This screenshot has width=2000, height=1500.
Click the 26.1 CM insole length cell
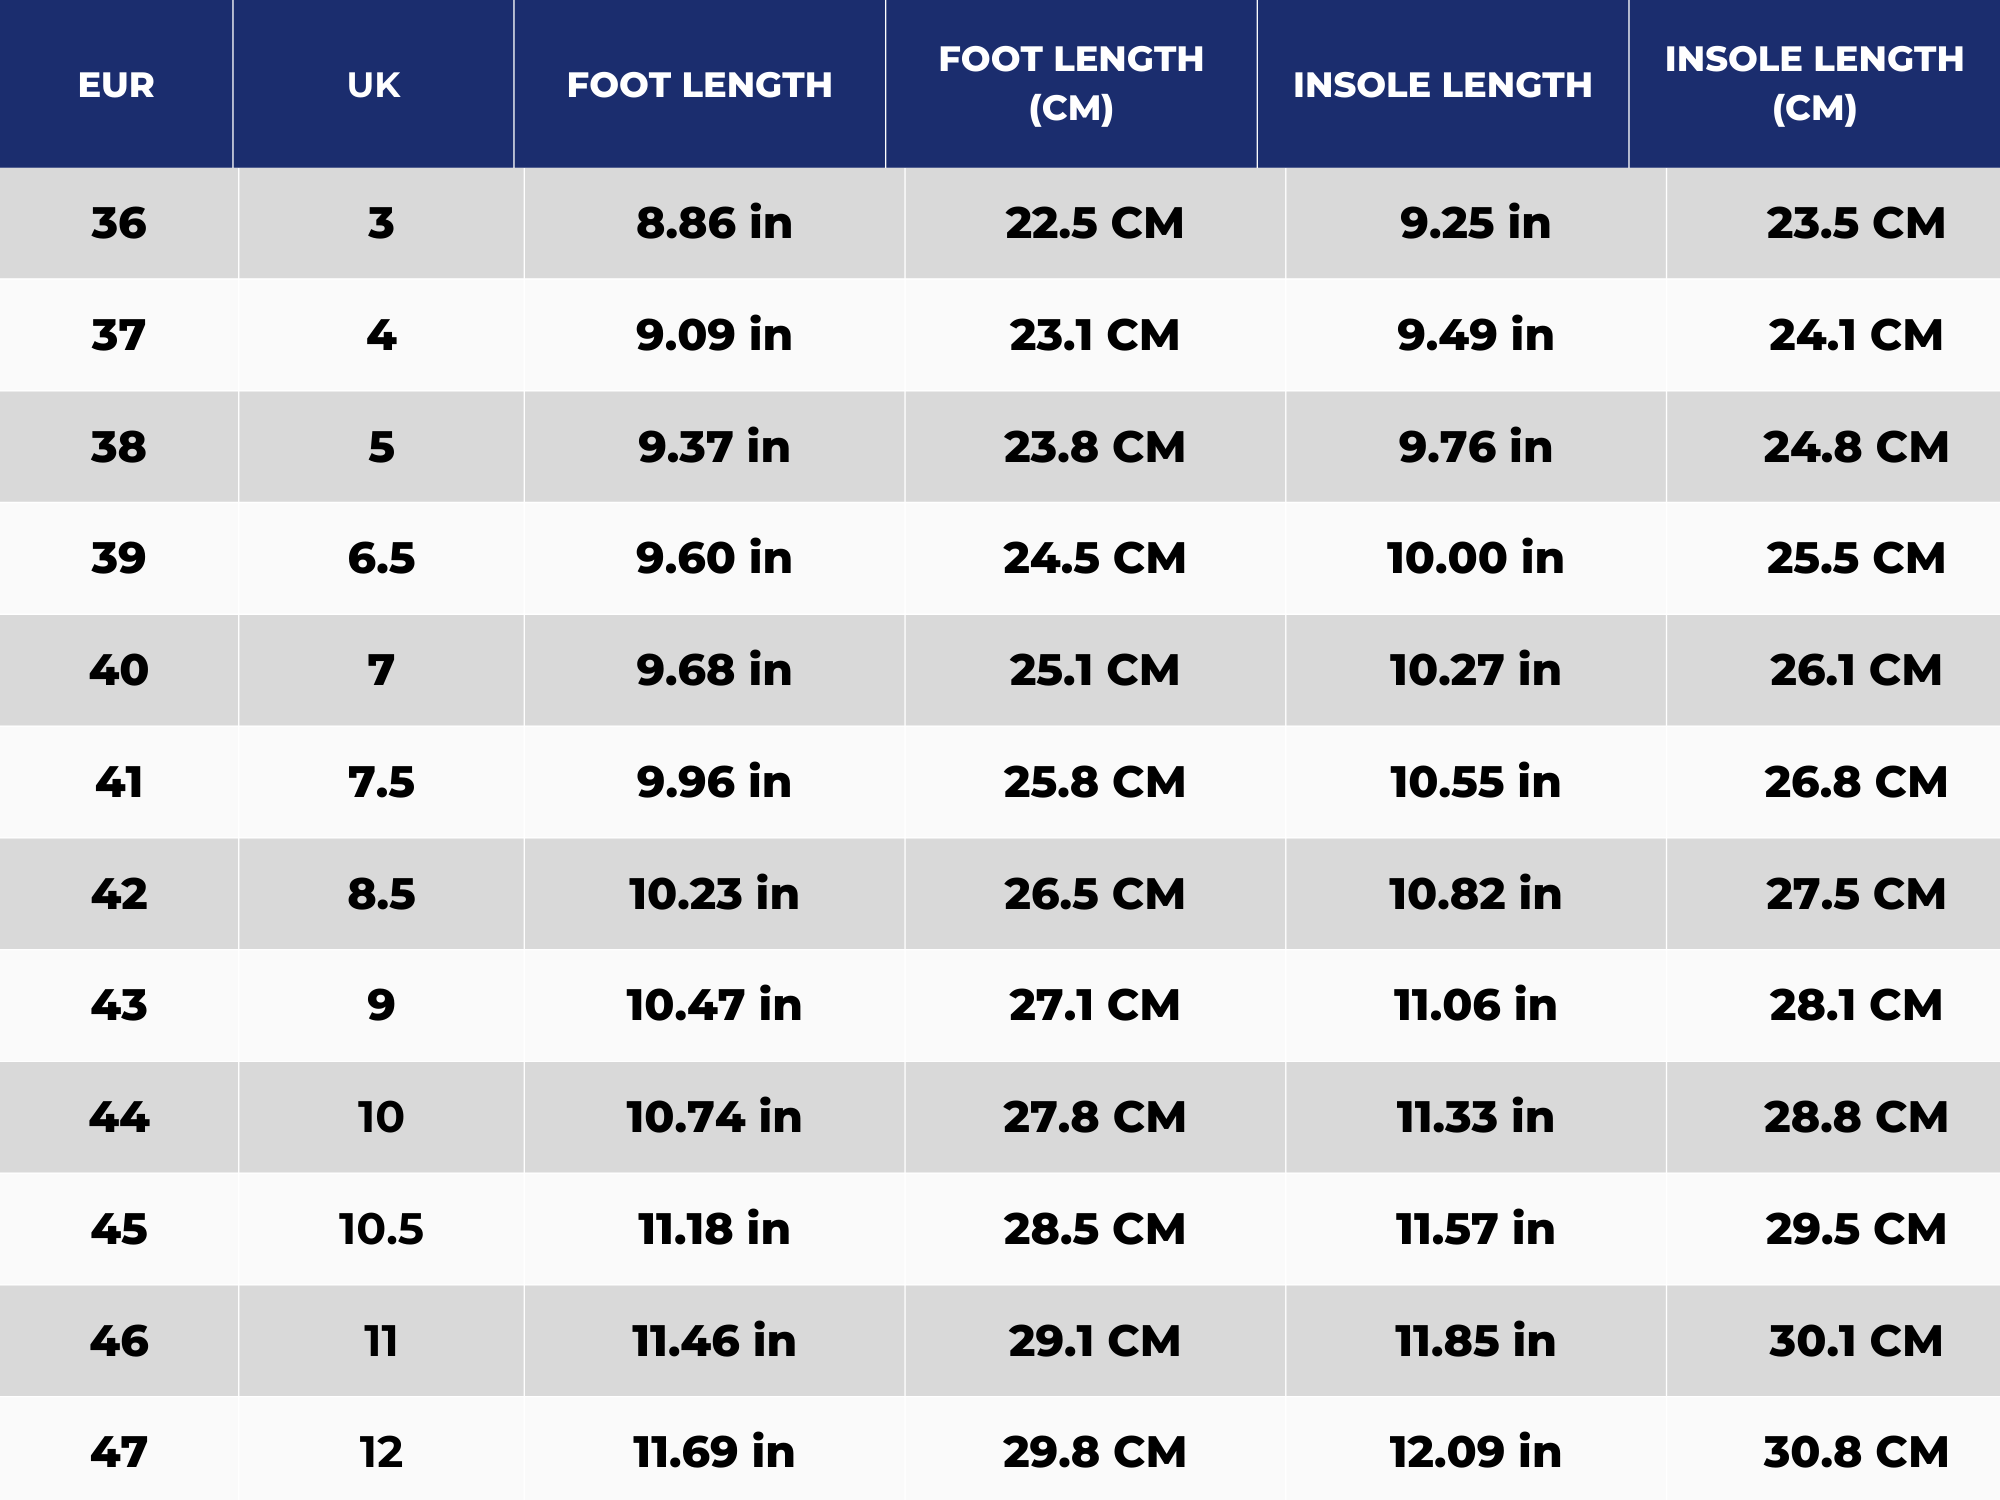pos(1855,670)
